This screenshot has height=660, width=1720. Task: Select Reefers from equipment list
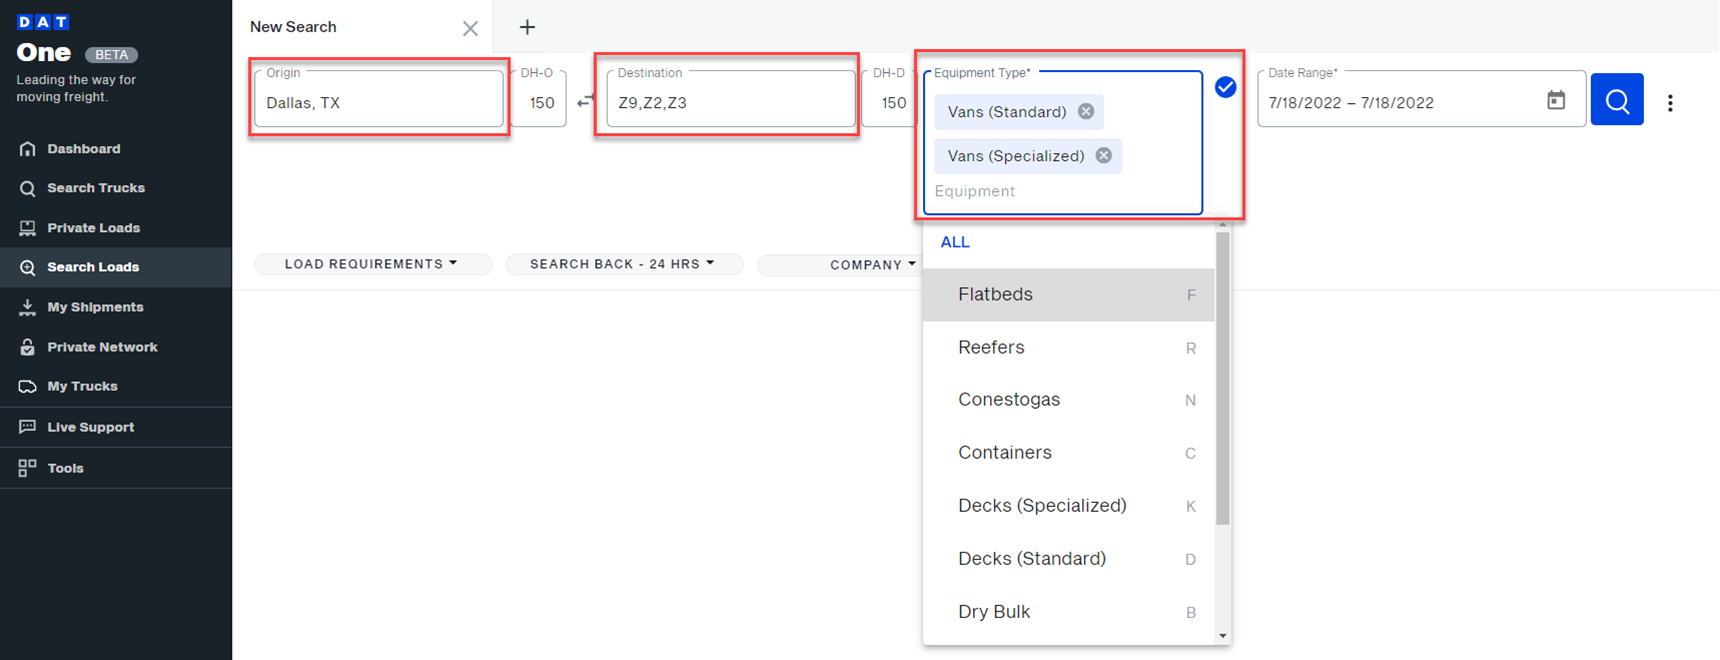(1068, 347)
